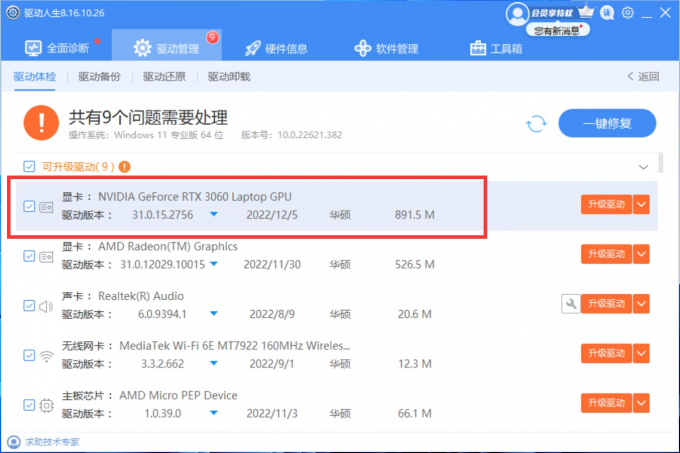Click 升级驱动 for MediaTek Wi-Fi

point(606,354)
